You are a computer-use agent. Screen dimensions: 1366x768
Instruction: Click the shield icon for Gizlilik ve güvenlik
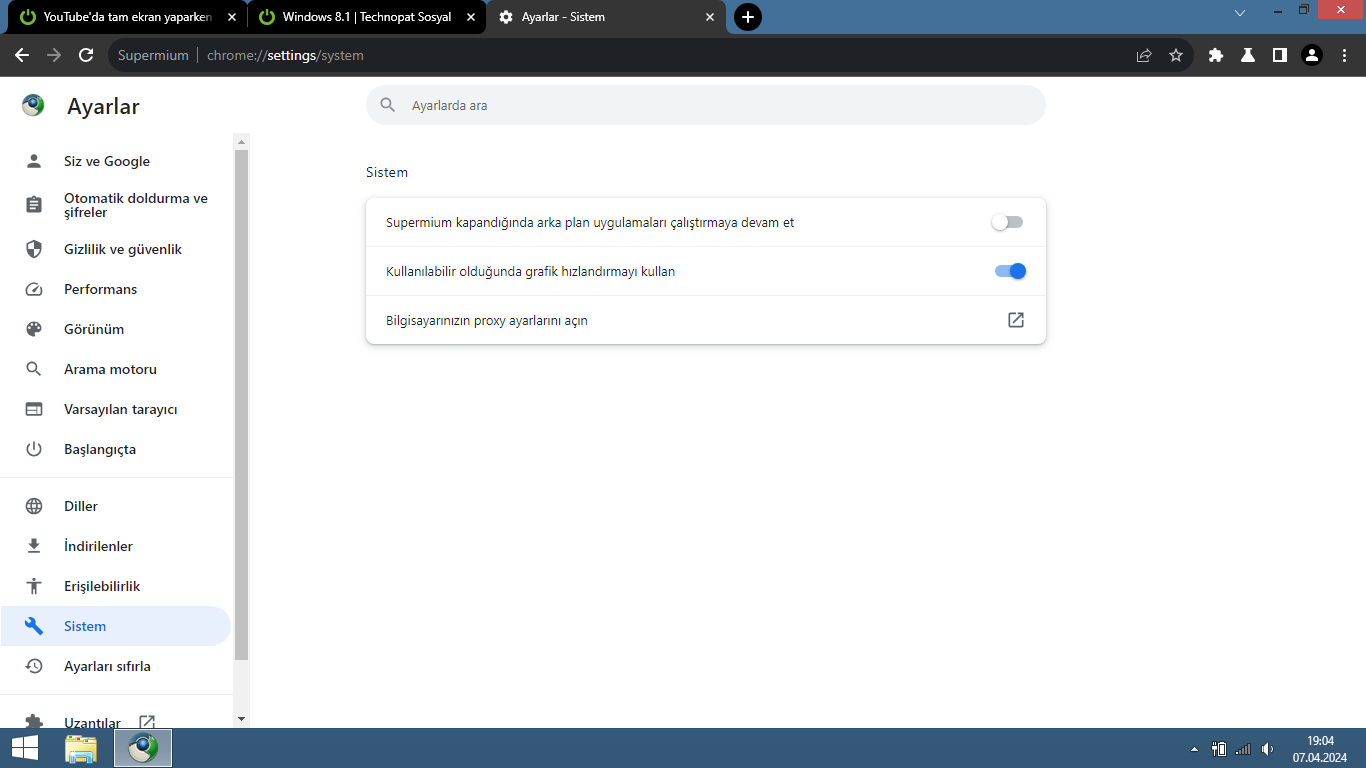(34, 249)
